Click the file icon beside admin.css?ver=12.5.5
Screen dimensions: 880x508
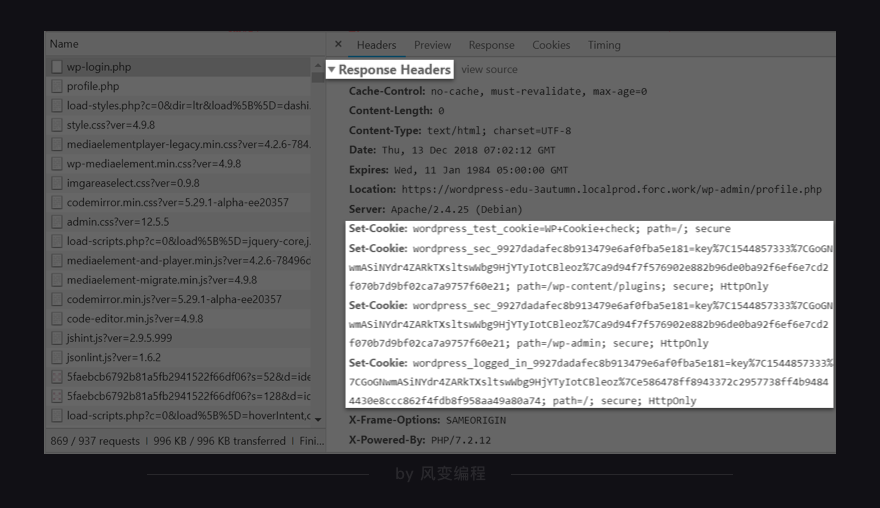57,222
